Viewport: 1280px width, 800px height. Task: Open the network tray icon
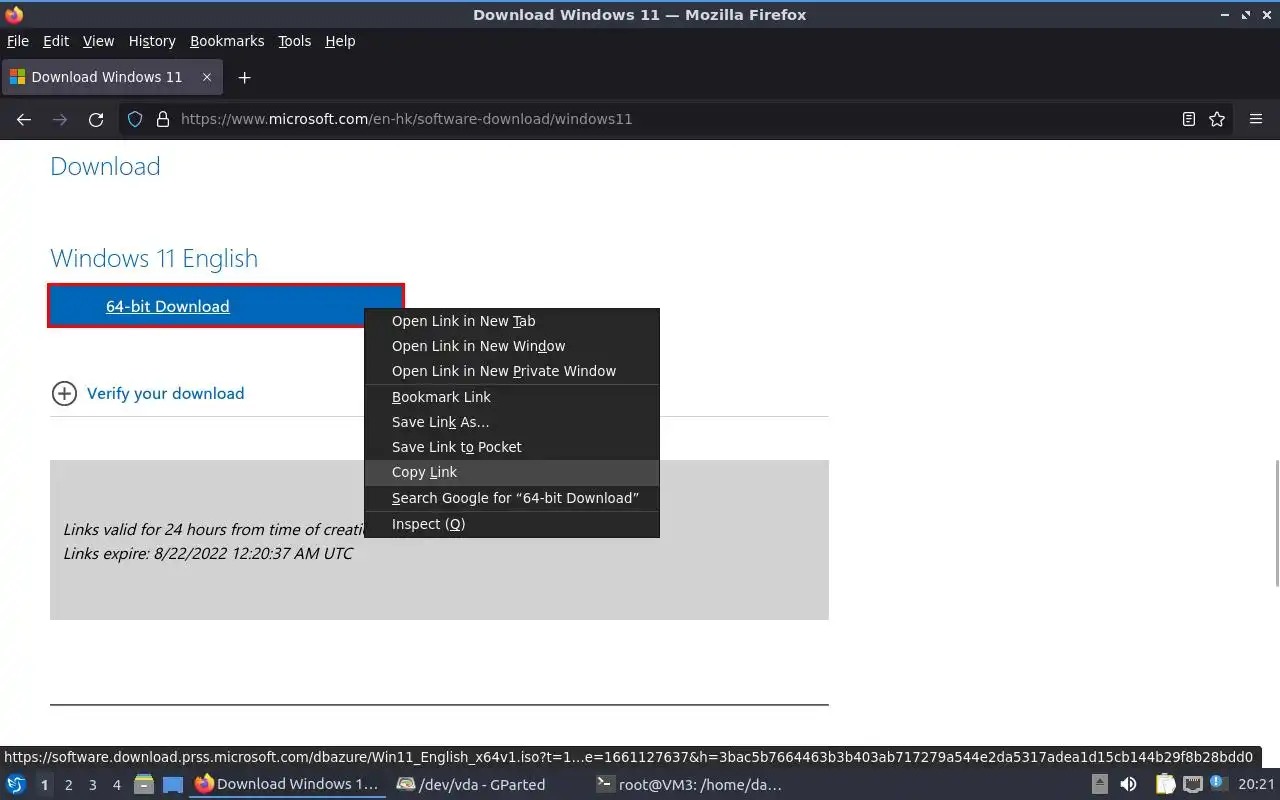coord(1193,785)
